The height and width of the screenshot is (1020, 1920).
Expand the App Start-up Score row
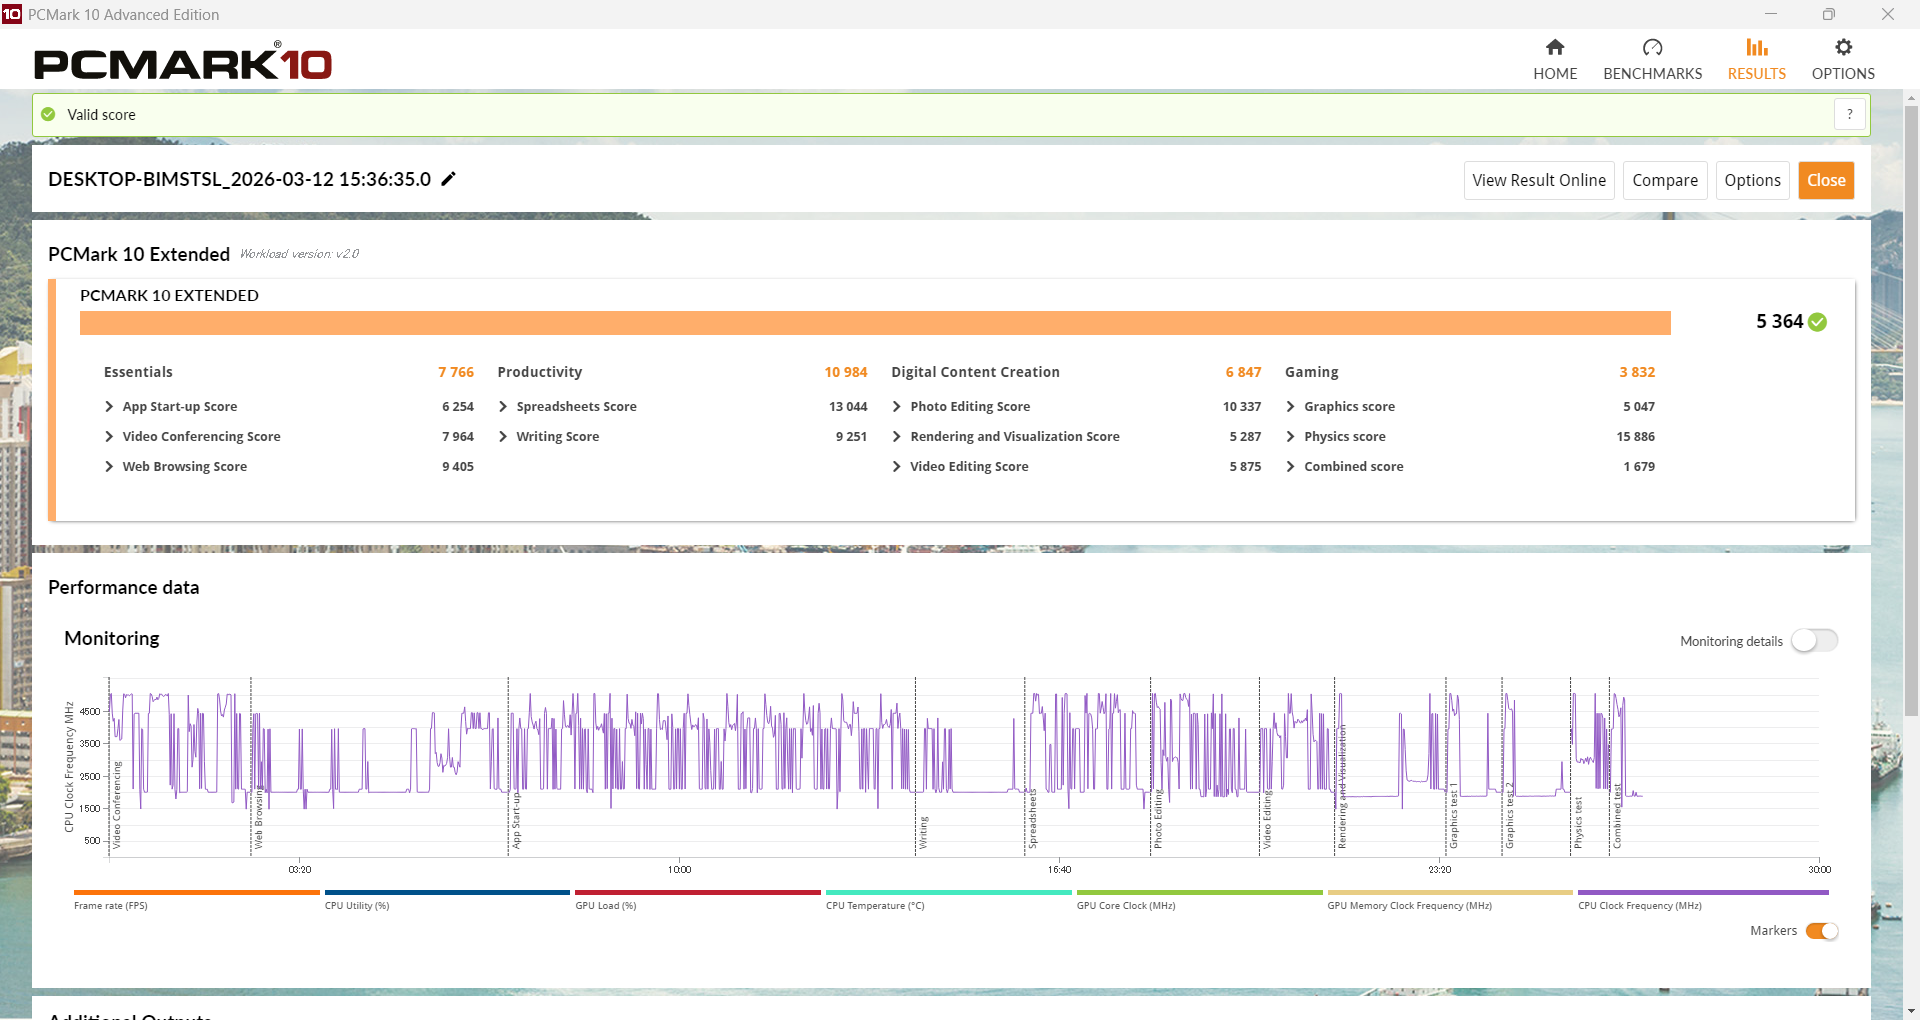coord(109,407)
